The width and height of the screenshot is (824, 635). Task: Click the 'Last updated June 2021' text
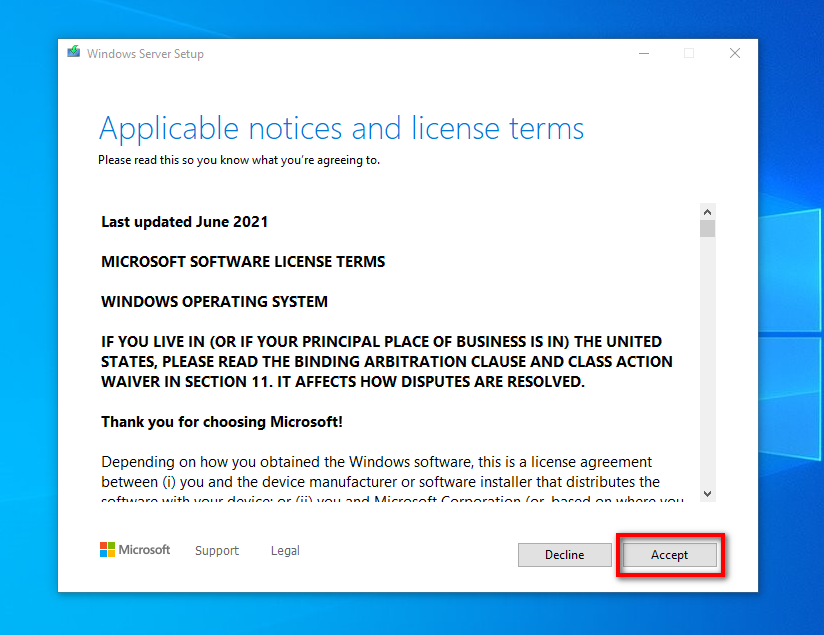pyautogui.click(x=184, y=222)
